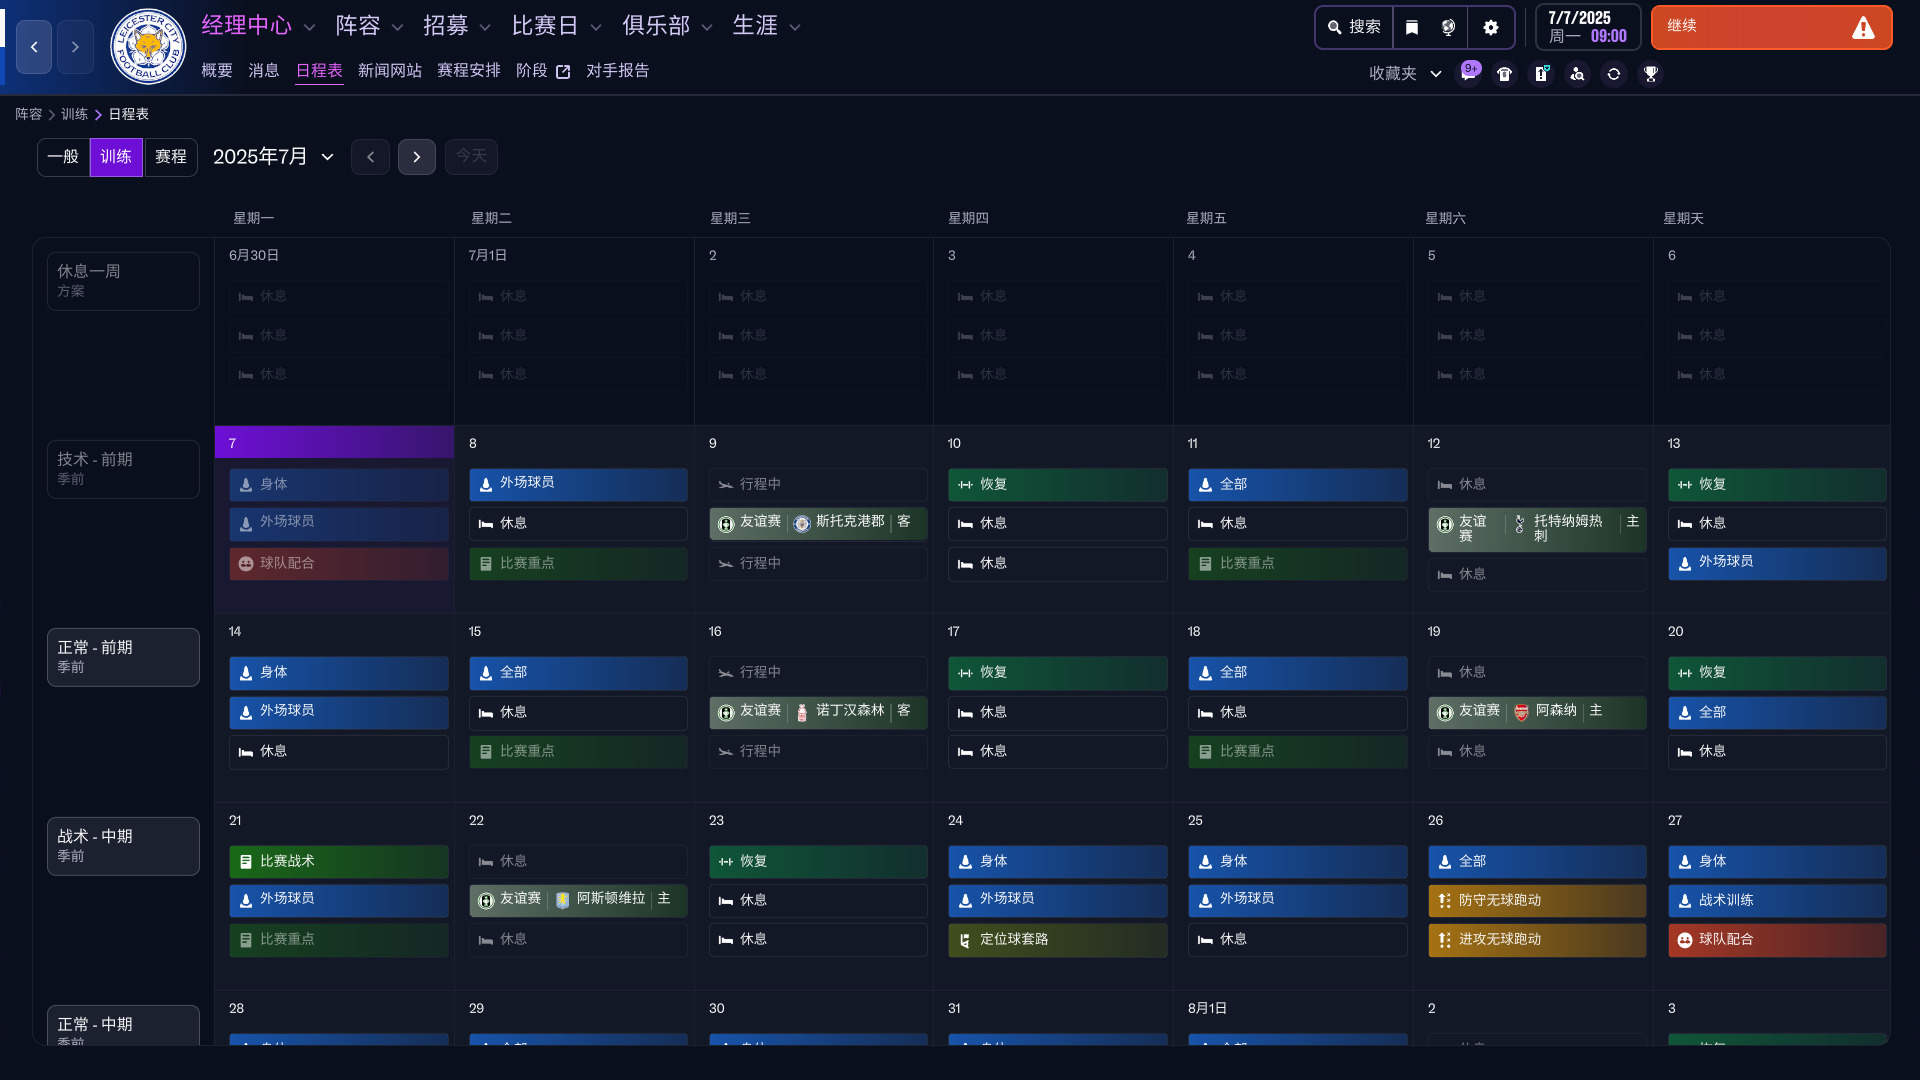Expand the 收藏夹 favorites dropdown
Viewport: 1920px width, 1080px height.
[x=1404, y=74]
